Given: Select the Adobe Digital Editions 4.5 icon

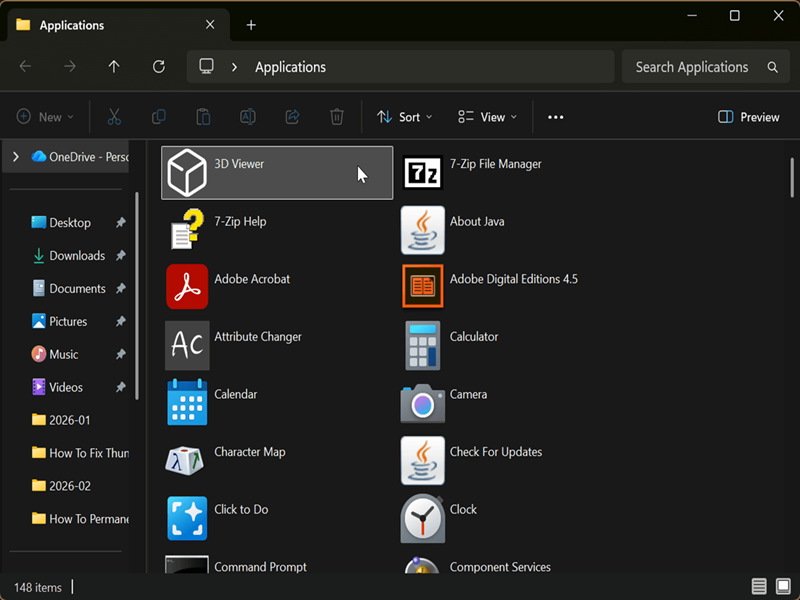Looking at the screenshot, I should (x=422, y=287).
